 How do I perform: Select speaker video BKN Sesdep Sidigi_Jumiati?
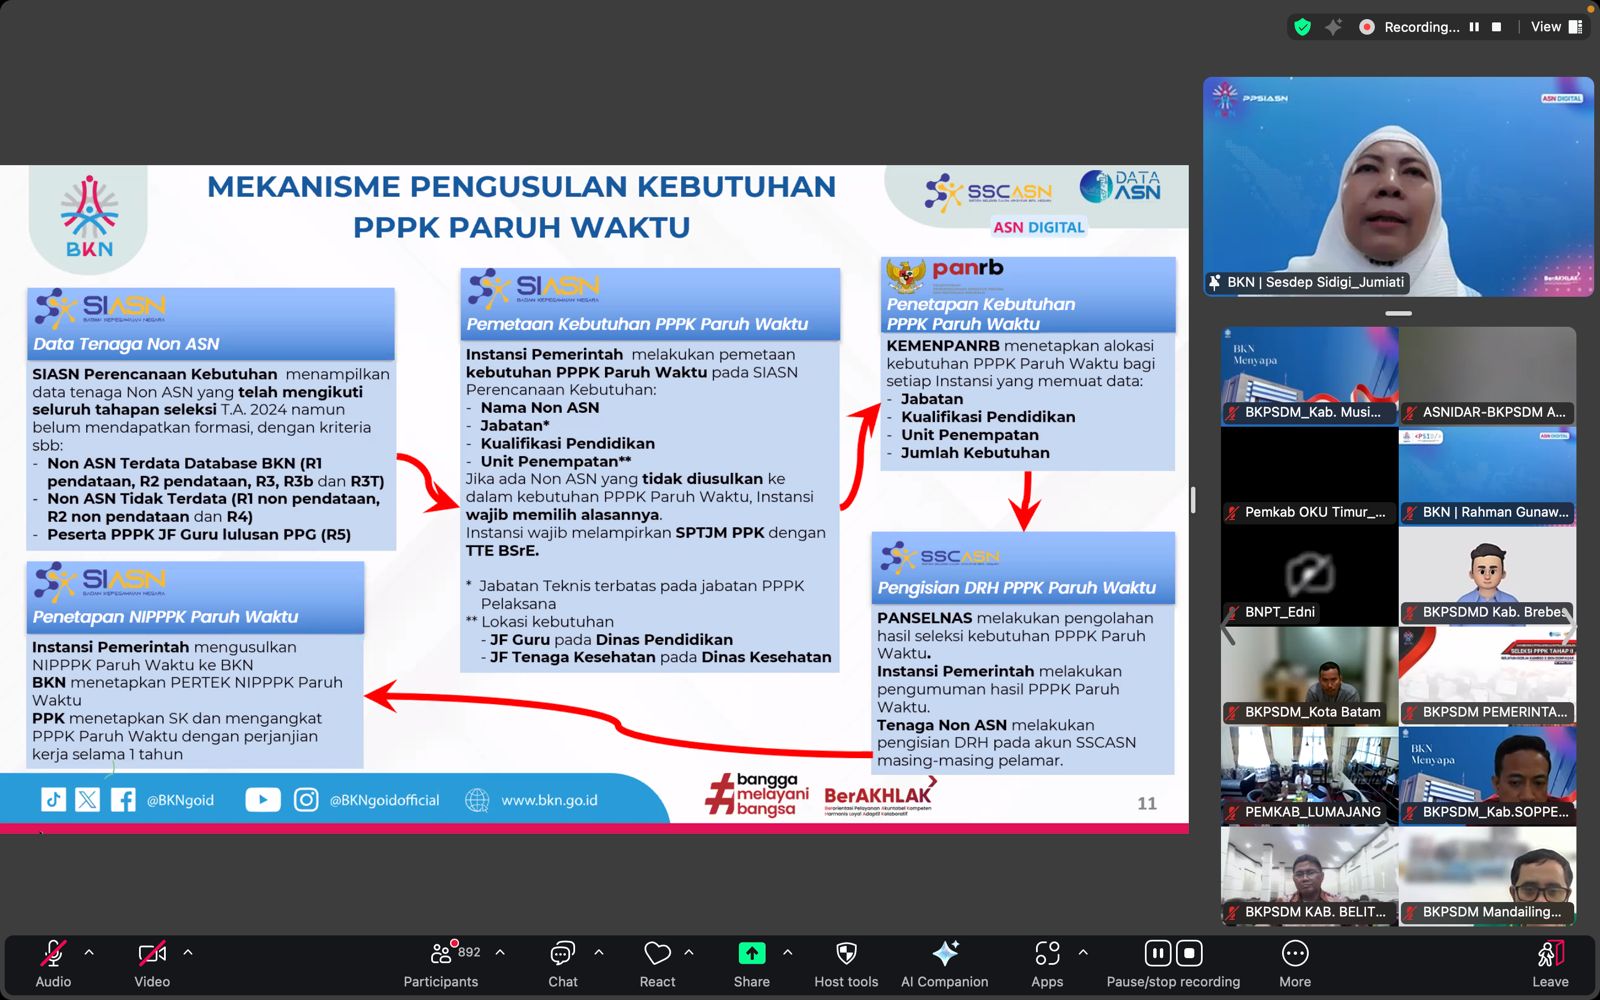pyautogui.click(x=1398, y=187)
